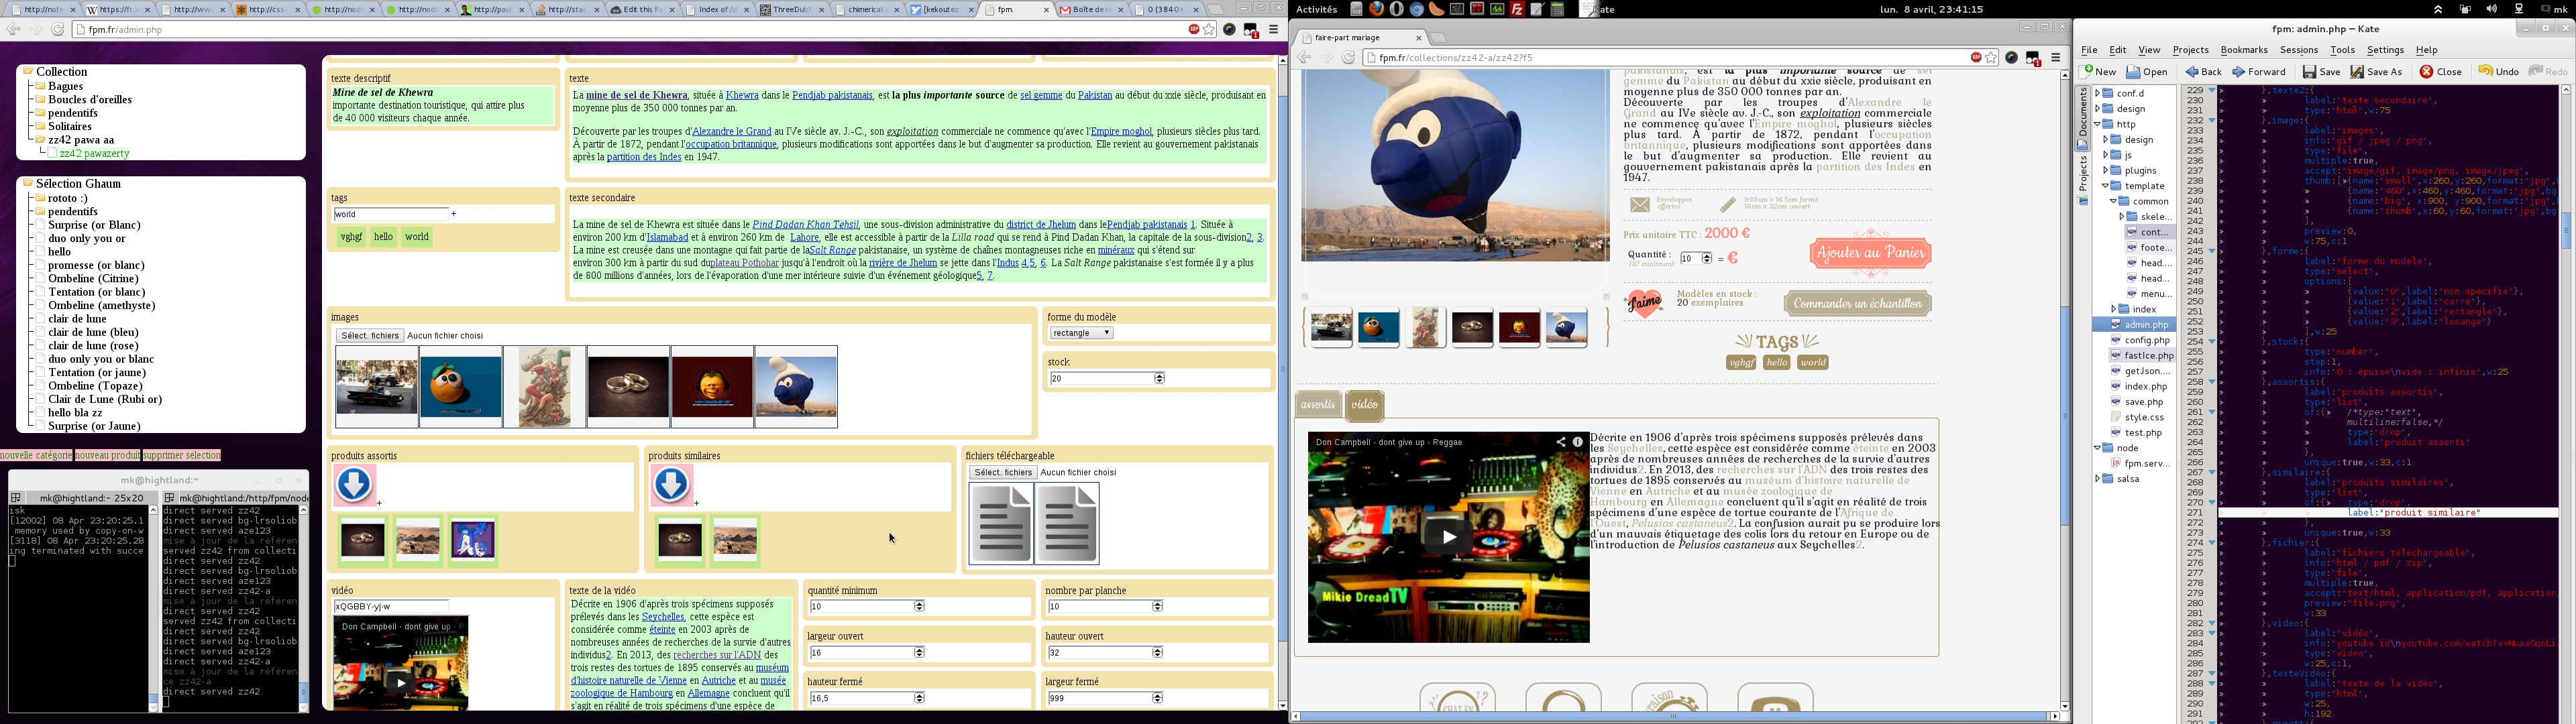Bookmark fpm.fr/admin.php with the star icon
Viewport: 2576px width, 724px height.
1209,30
